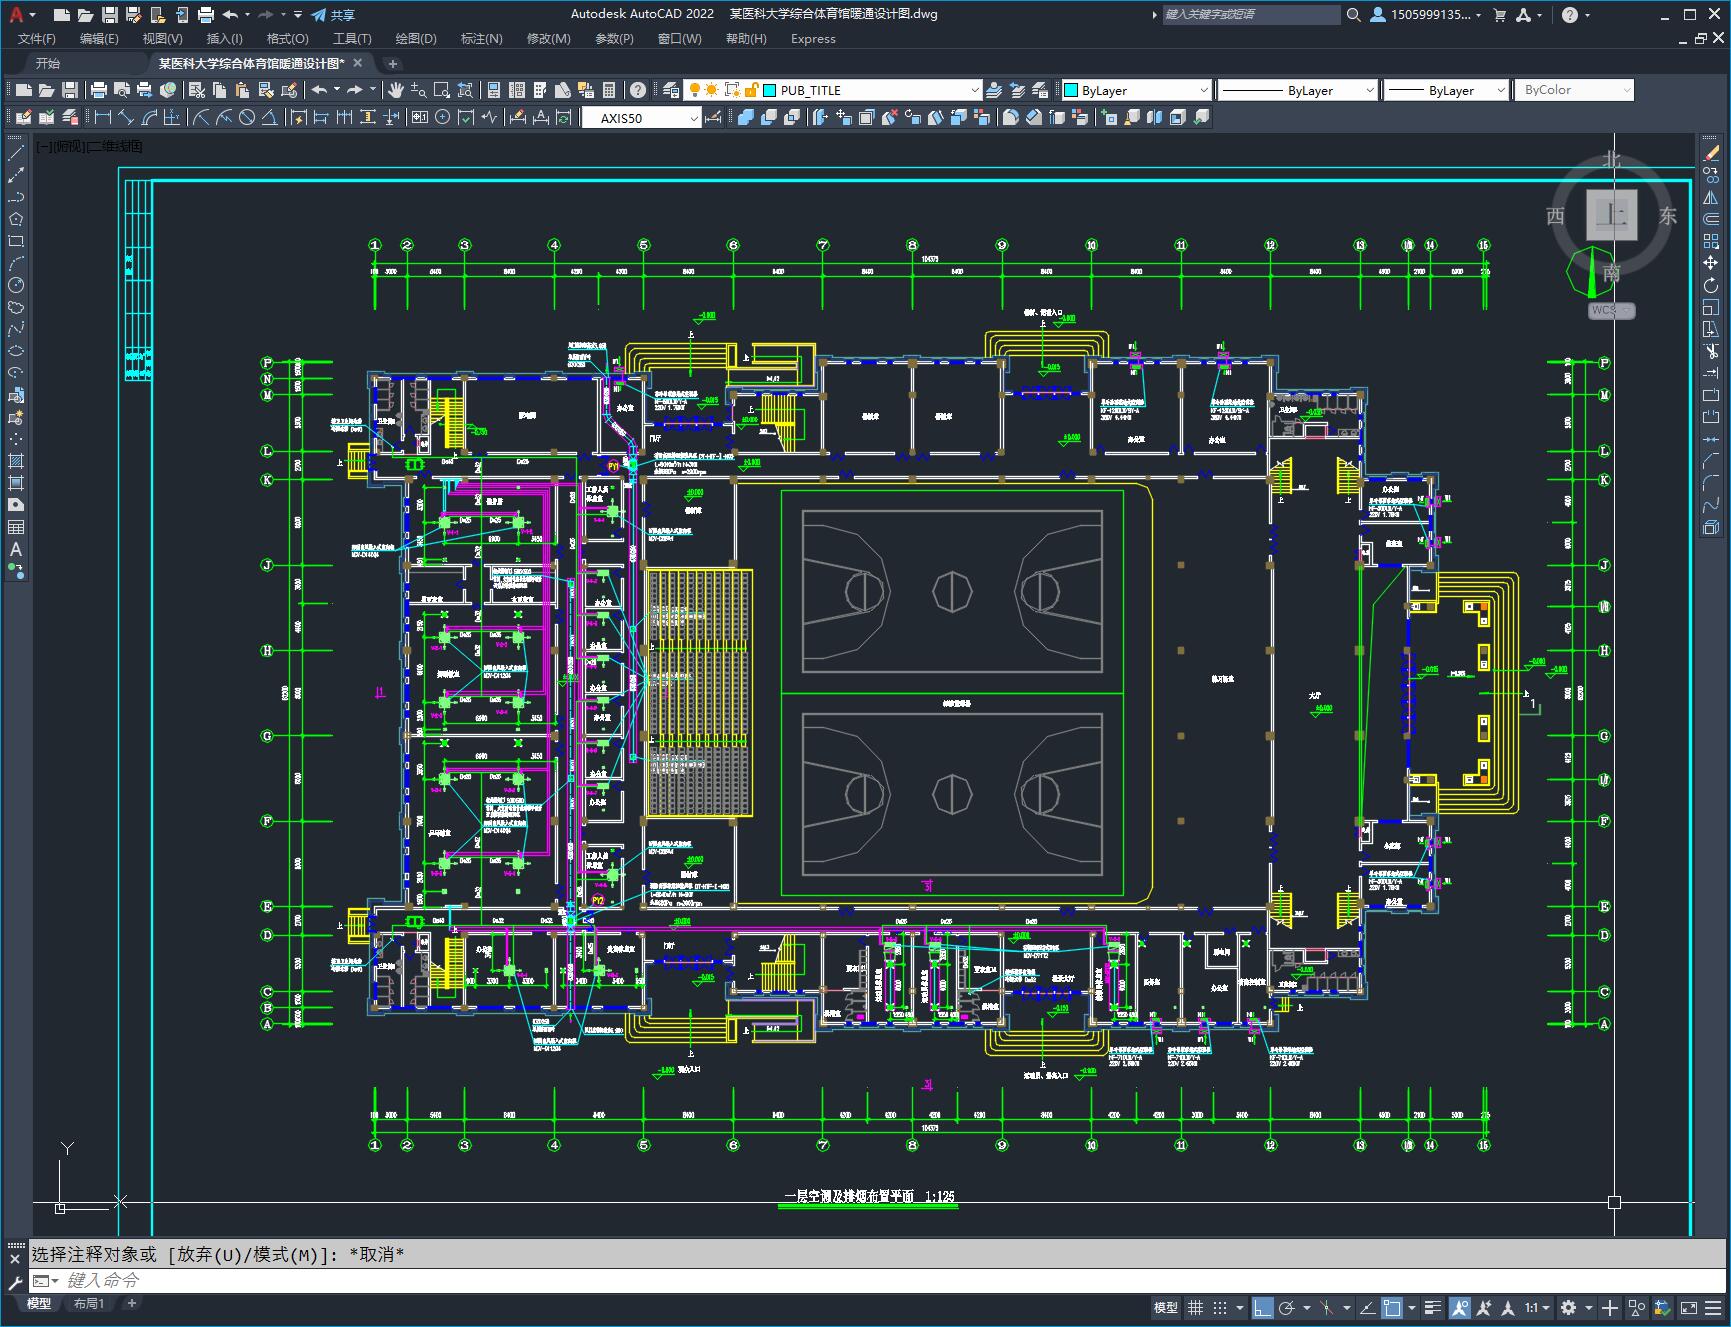Switch to the 模型 model tab at bottom left
Viewport: 1731px width, 1327px height.
click(x=39, y=1303)
